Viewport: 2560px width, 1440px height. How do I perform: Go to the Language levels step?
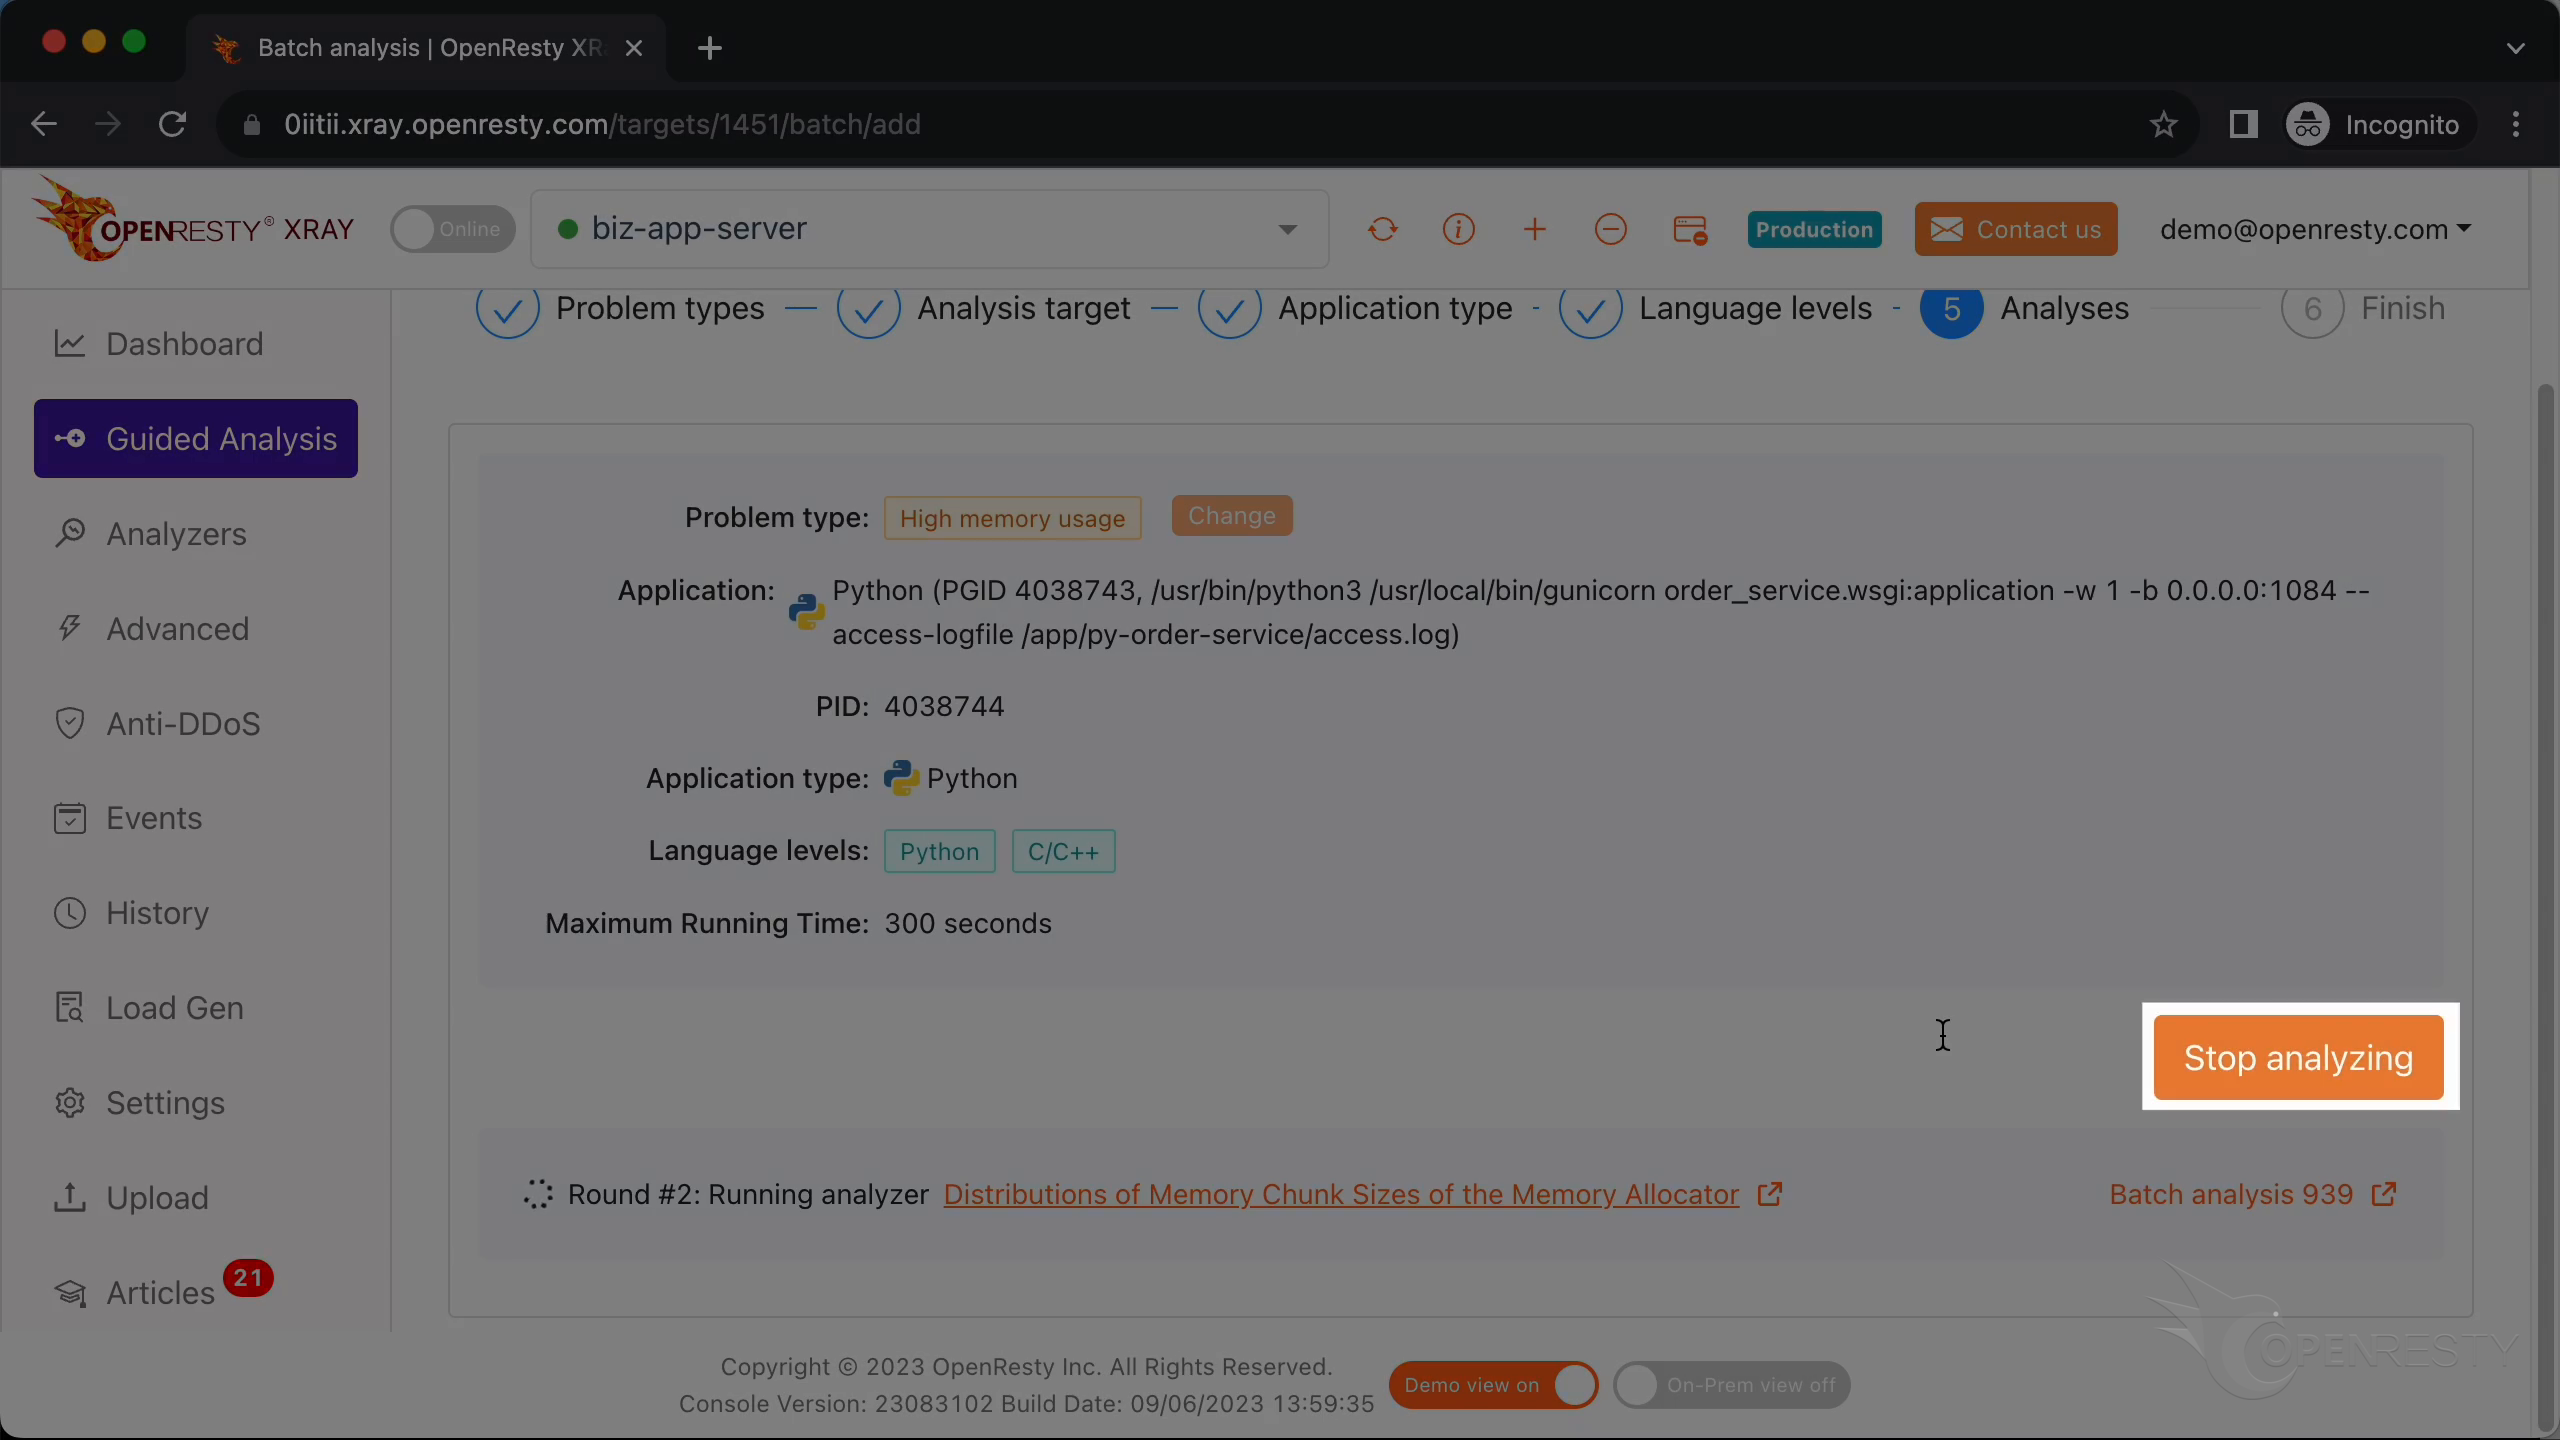[x=1715, y=308]
